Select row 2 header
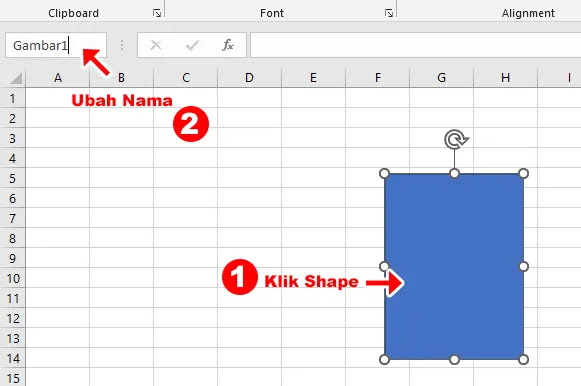 pyautogui.click(x=13, y=118)
